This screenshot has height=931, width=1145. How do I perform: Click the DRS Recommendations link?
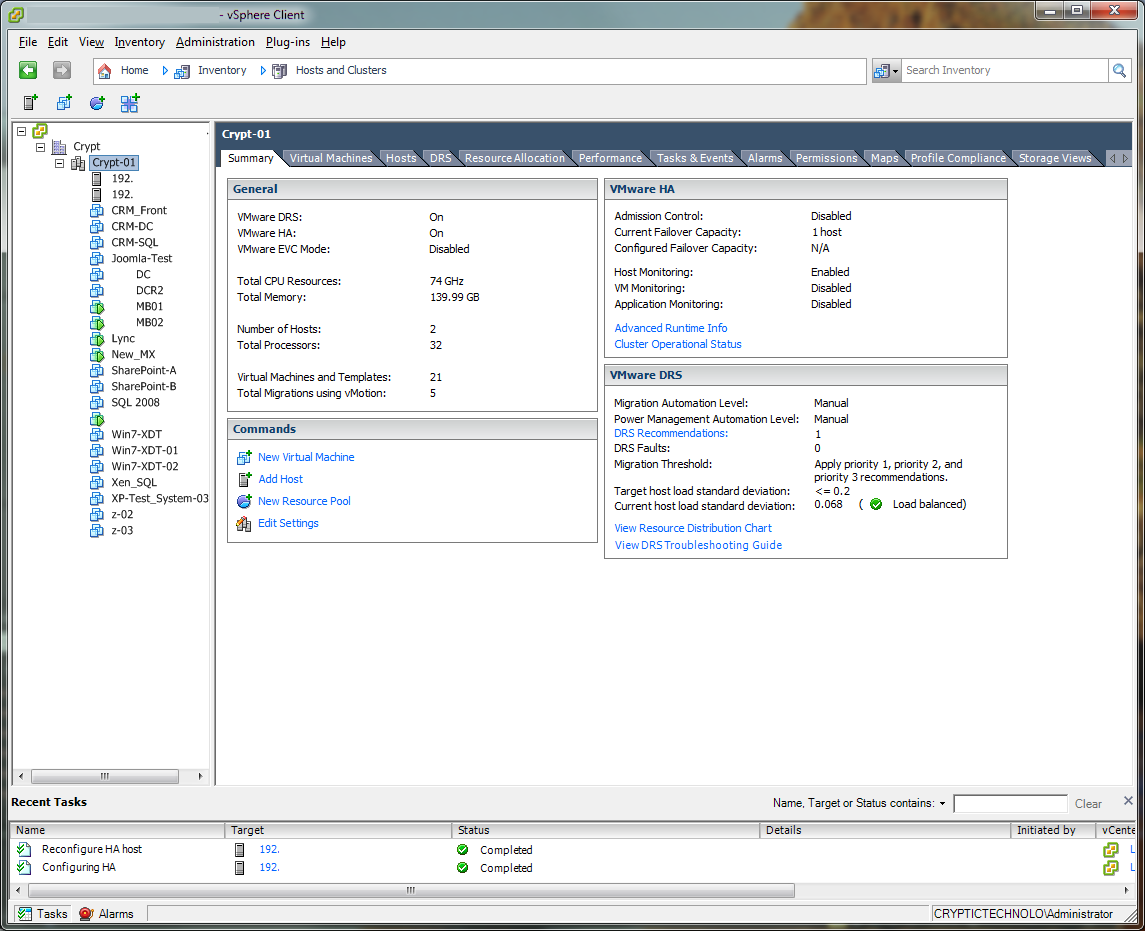point(670,433)
